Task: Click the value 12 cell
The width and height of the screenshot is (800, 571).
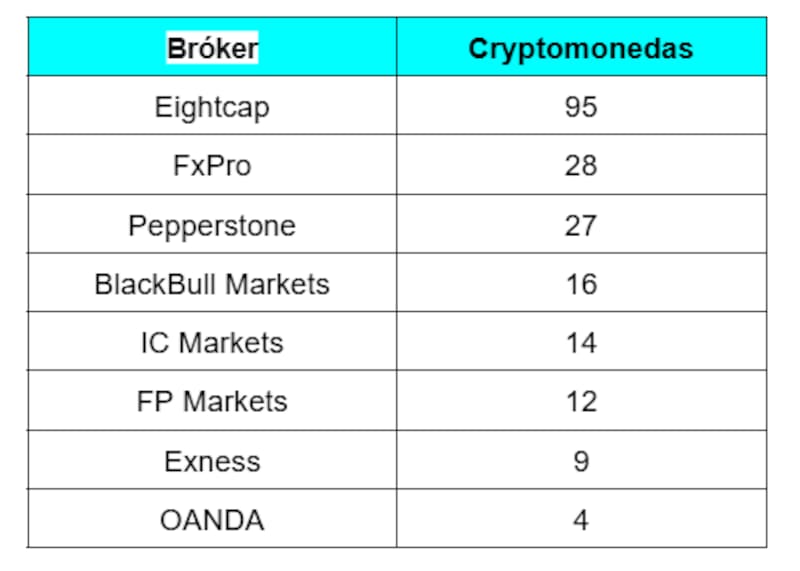Action: click(x=581, y=401)
